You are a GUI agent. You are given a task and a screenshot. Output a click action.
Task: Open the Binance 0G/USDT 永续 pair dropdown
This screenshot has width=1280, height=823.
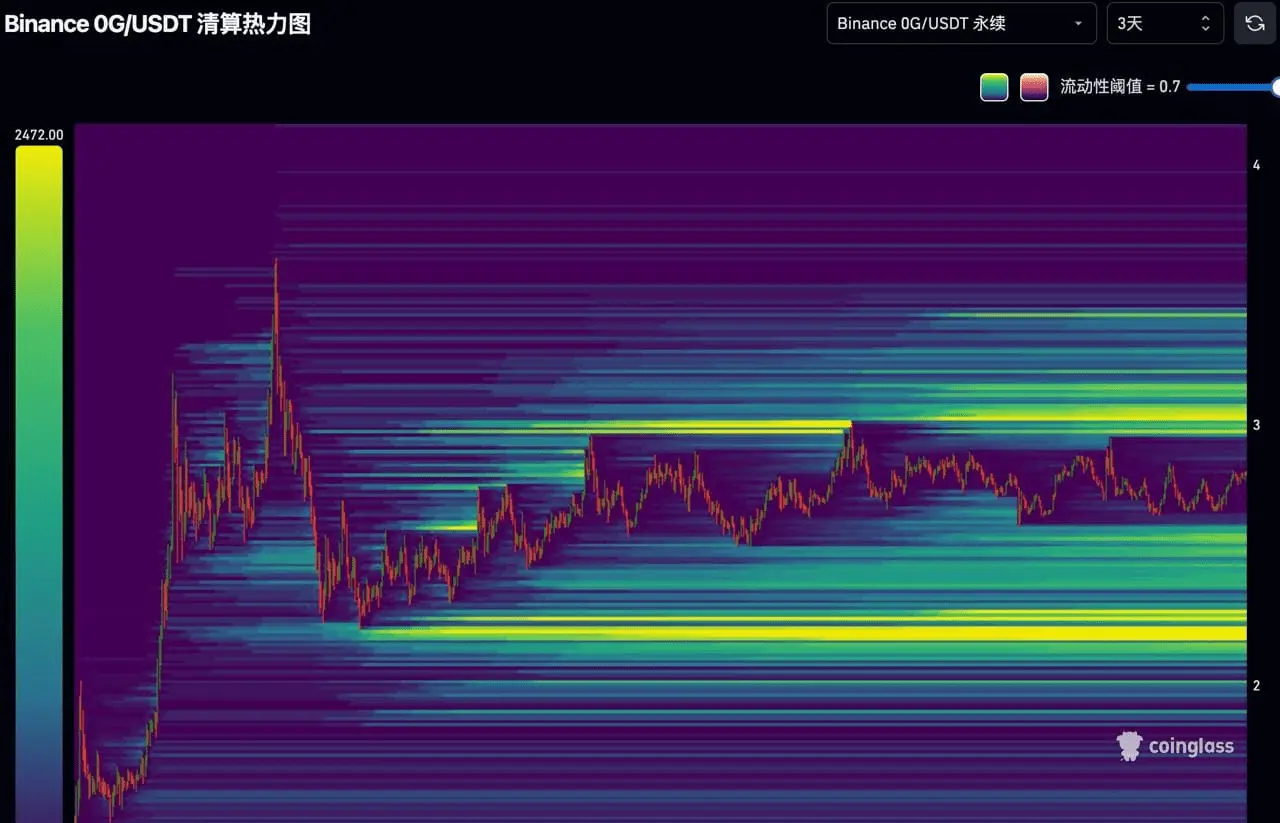tap(961, 23)
